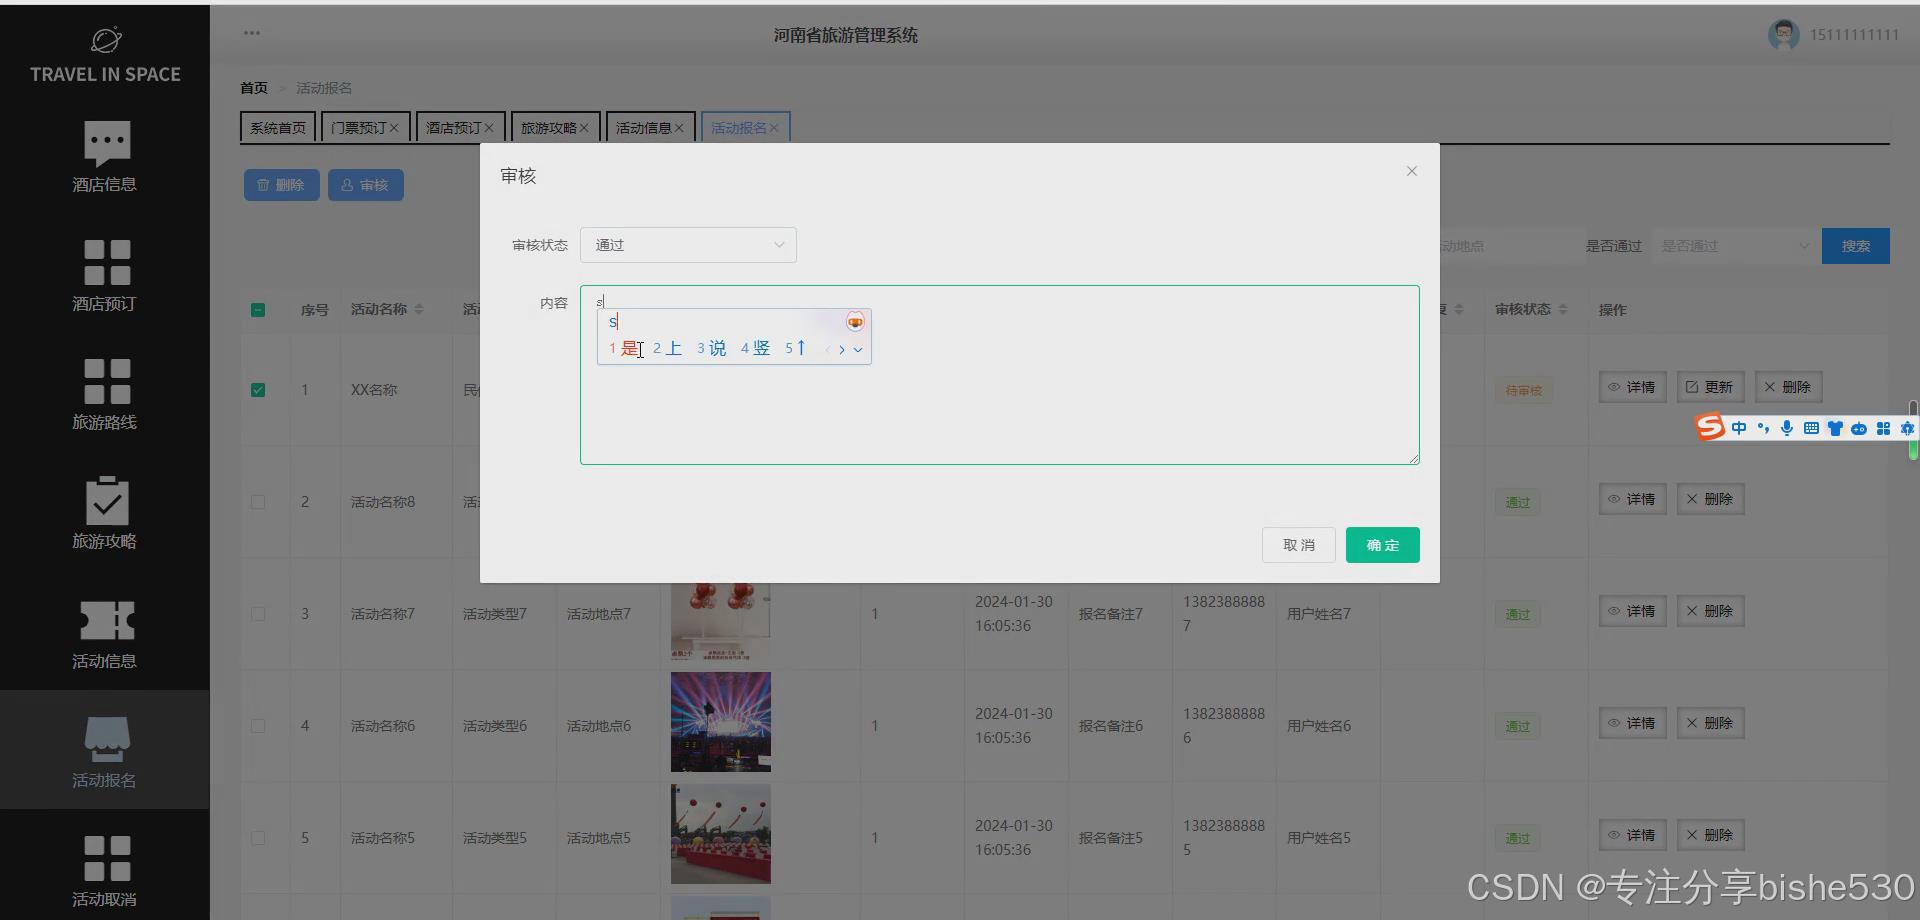Screen dimensions: 1920x920
Task: Click the 取消 cancel button
Action: [1298, 545]
